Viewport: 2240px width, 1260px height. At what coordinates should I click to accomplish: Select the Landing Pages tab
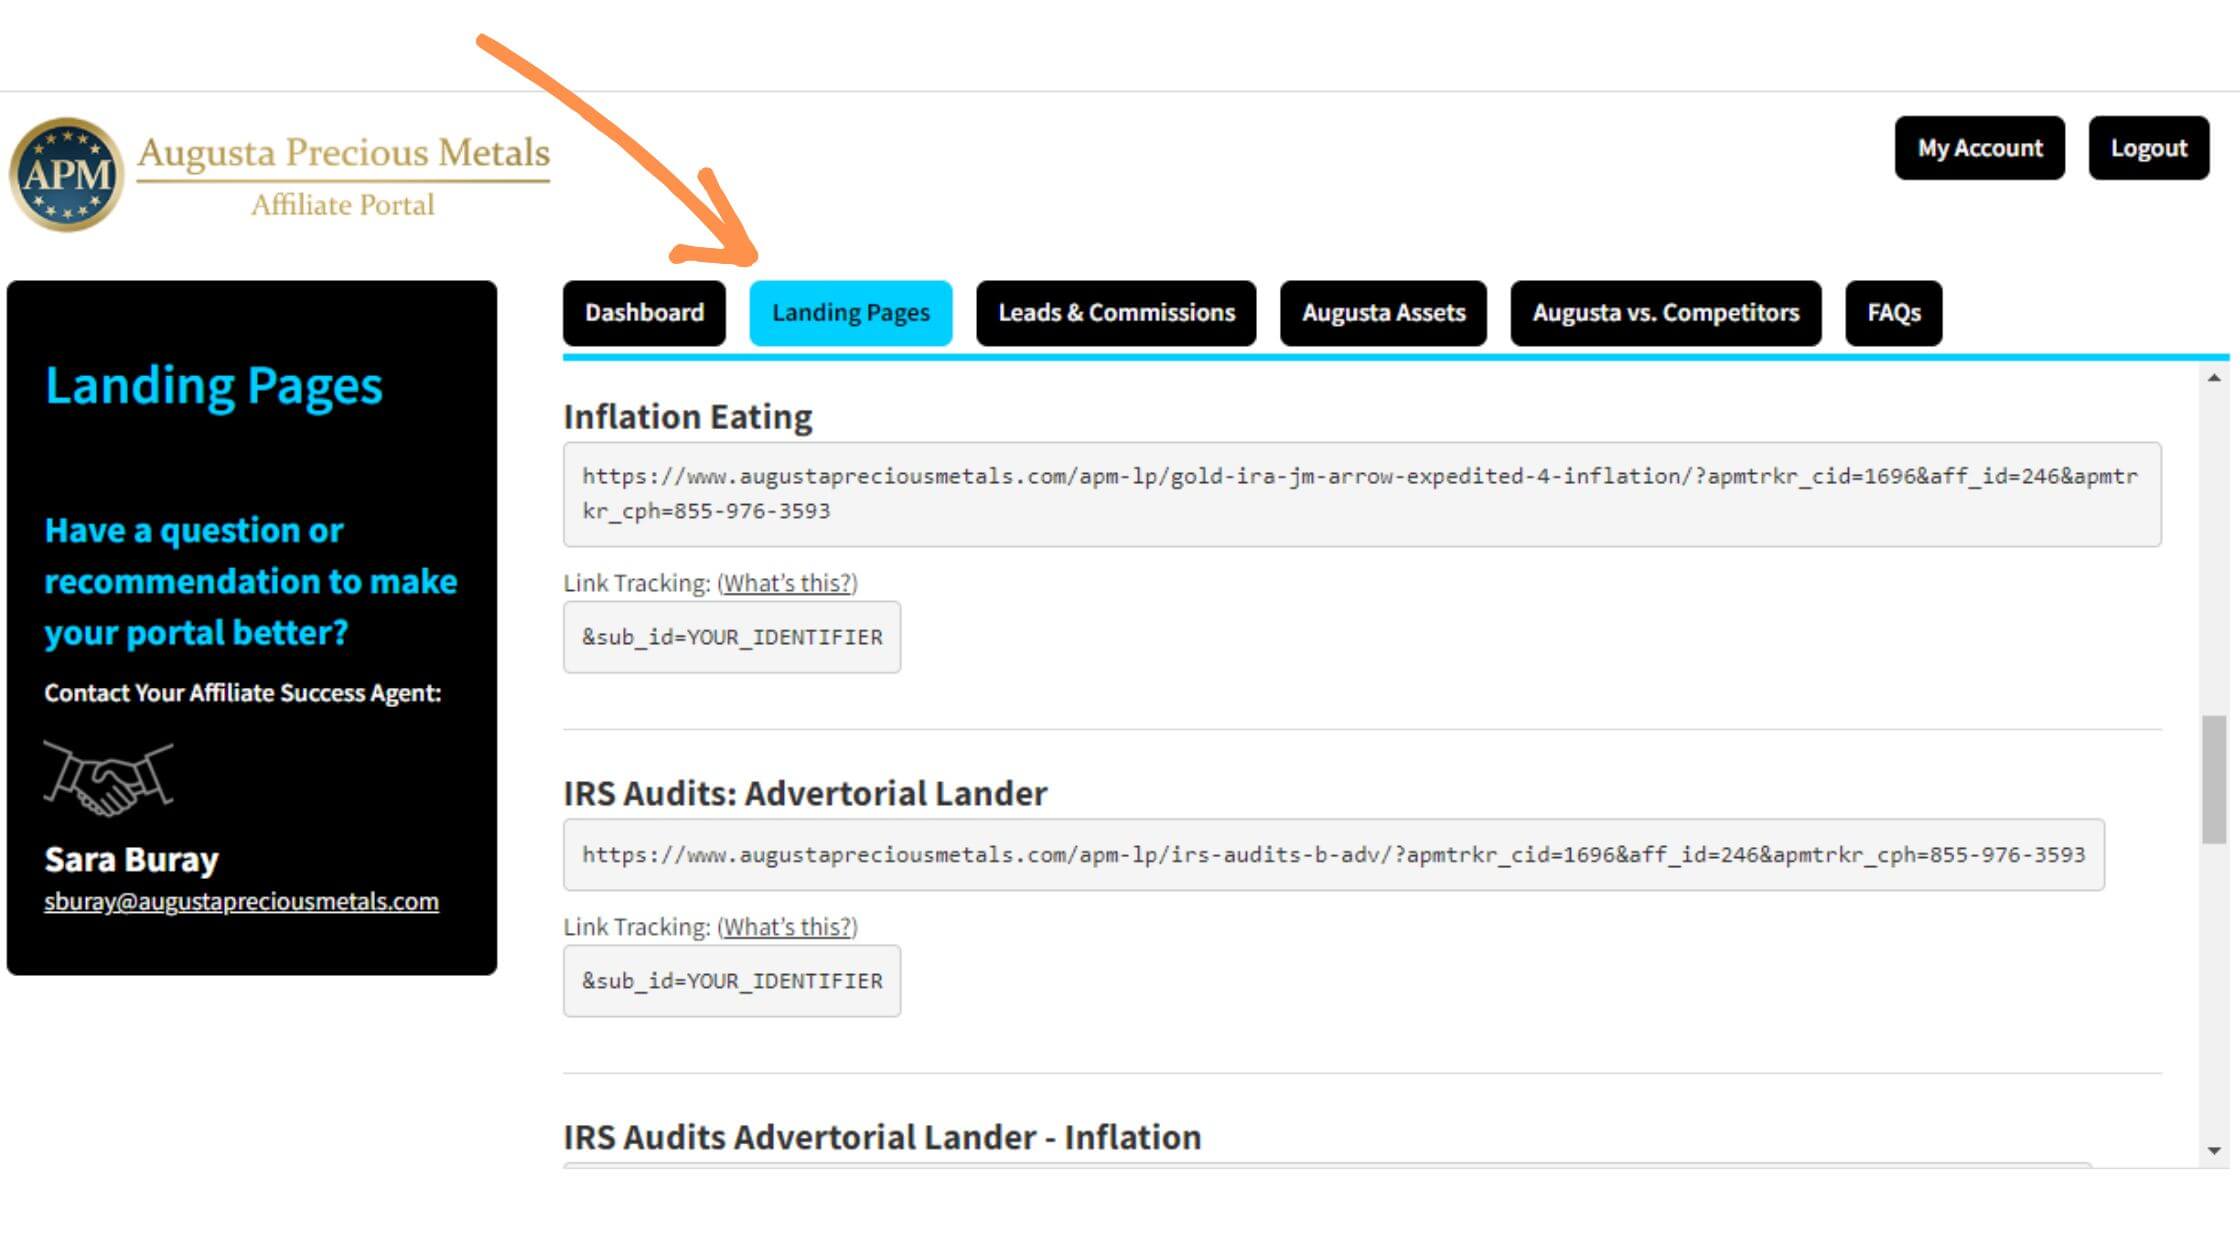point(850,313)
